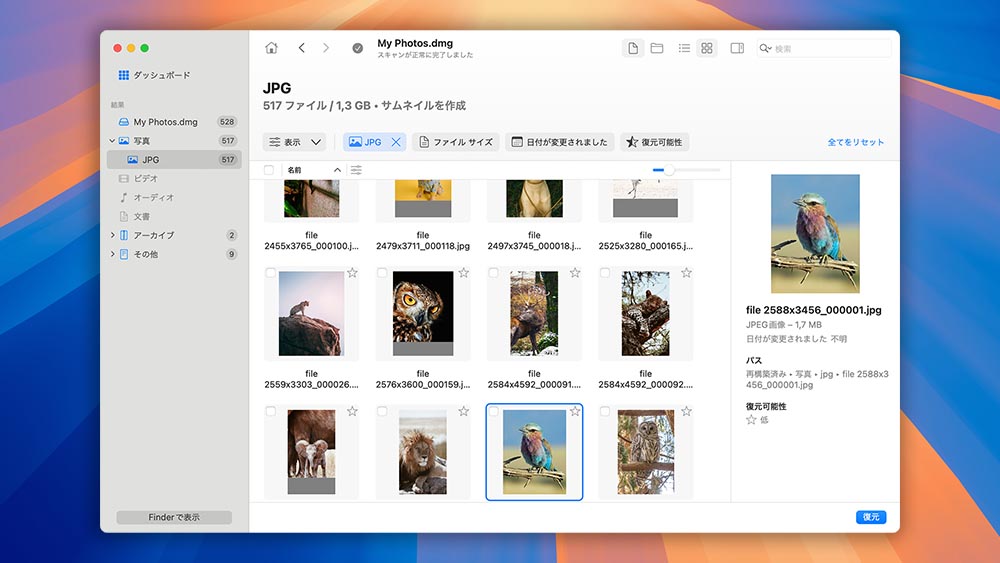Star the elephant photo thumbnail
Viewport: 1000px width, 563px height.
click(352, 411)
